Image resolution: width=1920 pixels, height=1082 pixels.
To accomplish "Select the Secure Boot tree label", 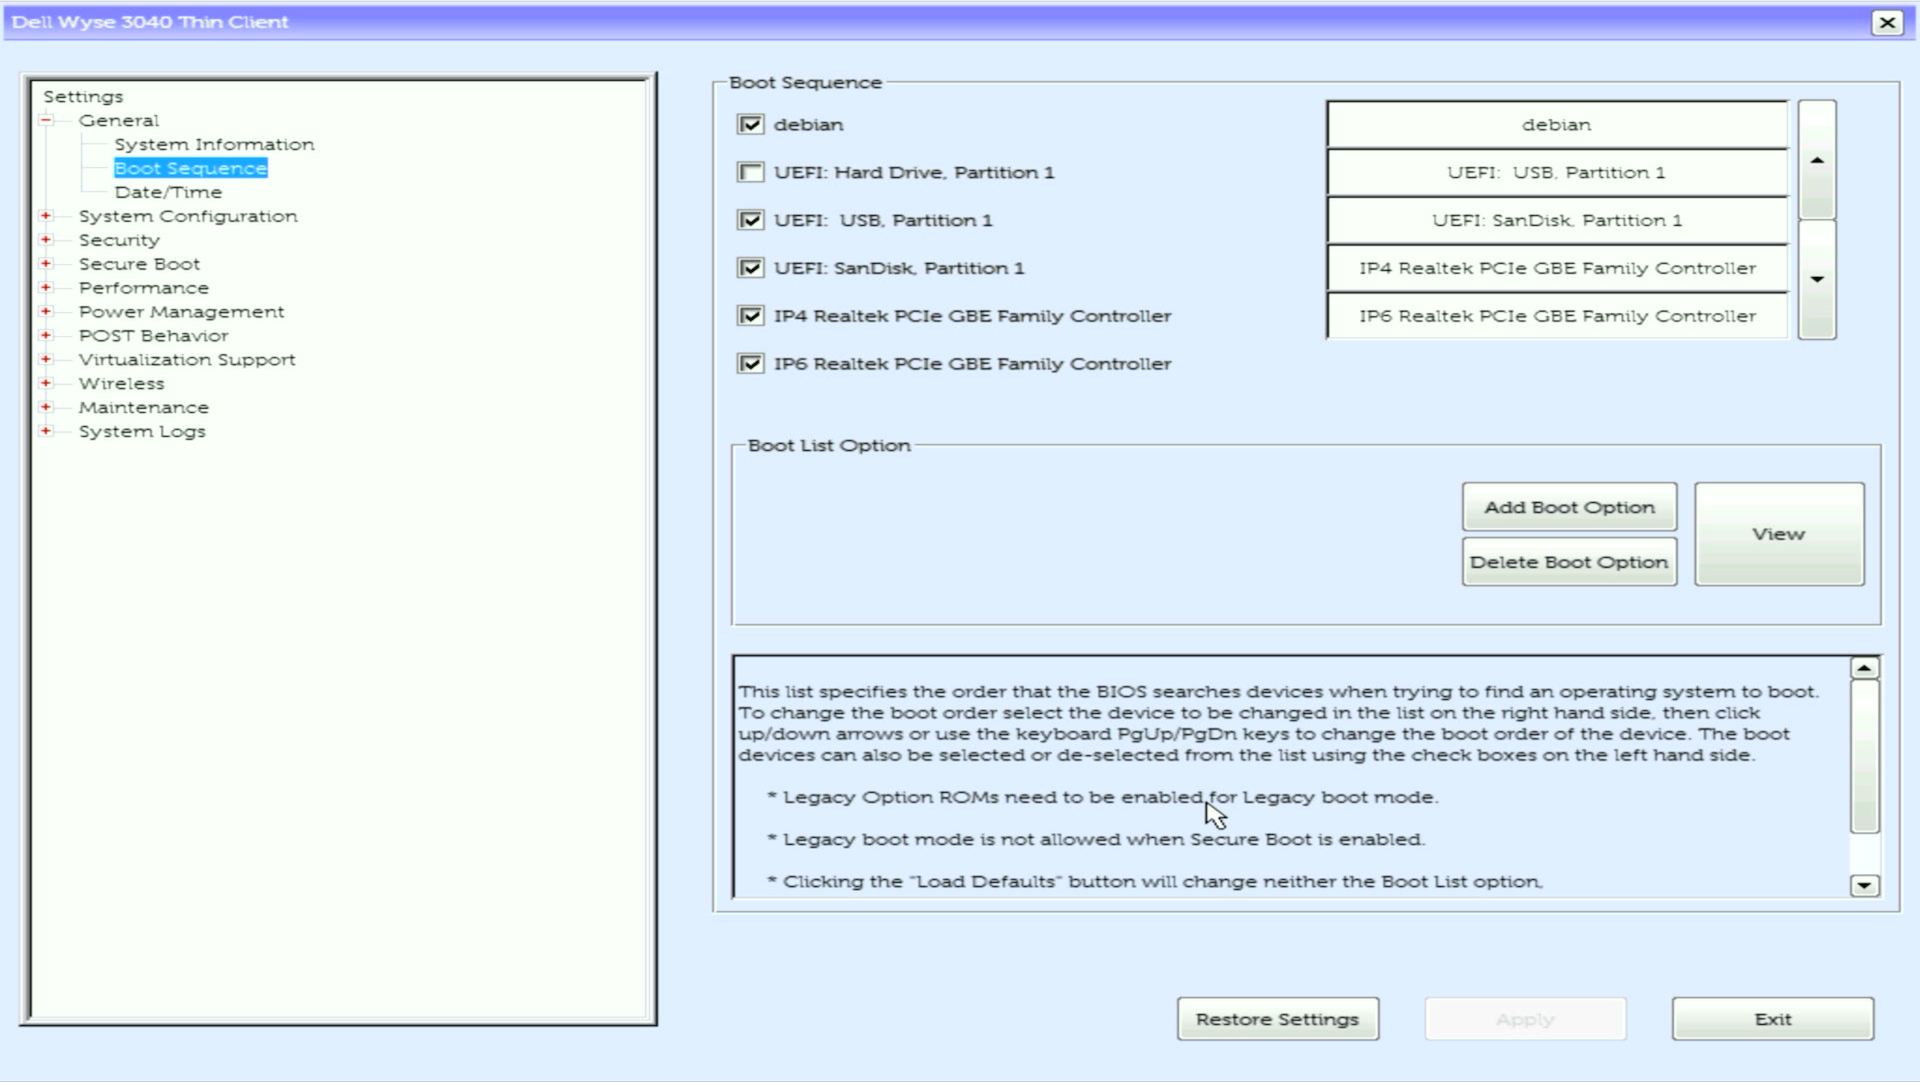I will tap(139, 264).
